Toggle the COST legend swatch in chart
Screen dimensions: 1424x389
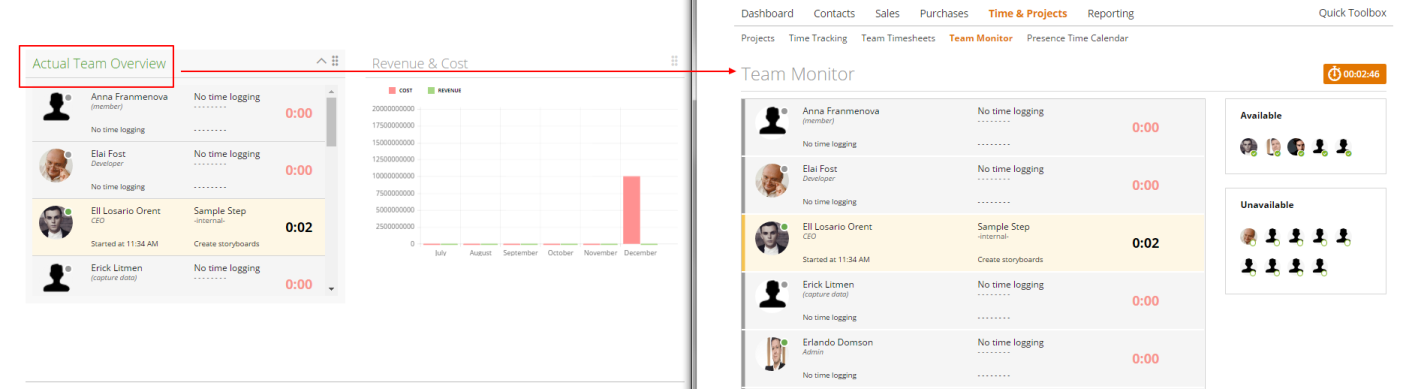392,90
